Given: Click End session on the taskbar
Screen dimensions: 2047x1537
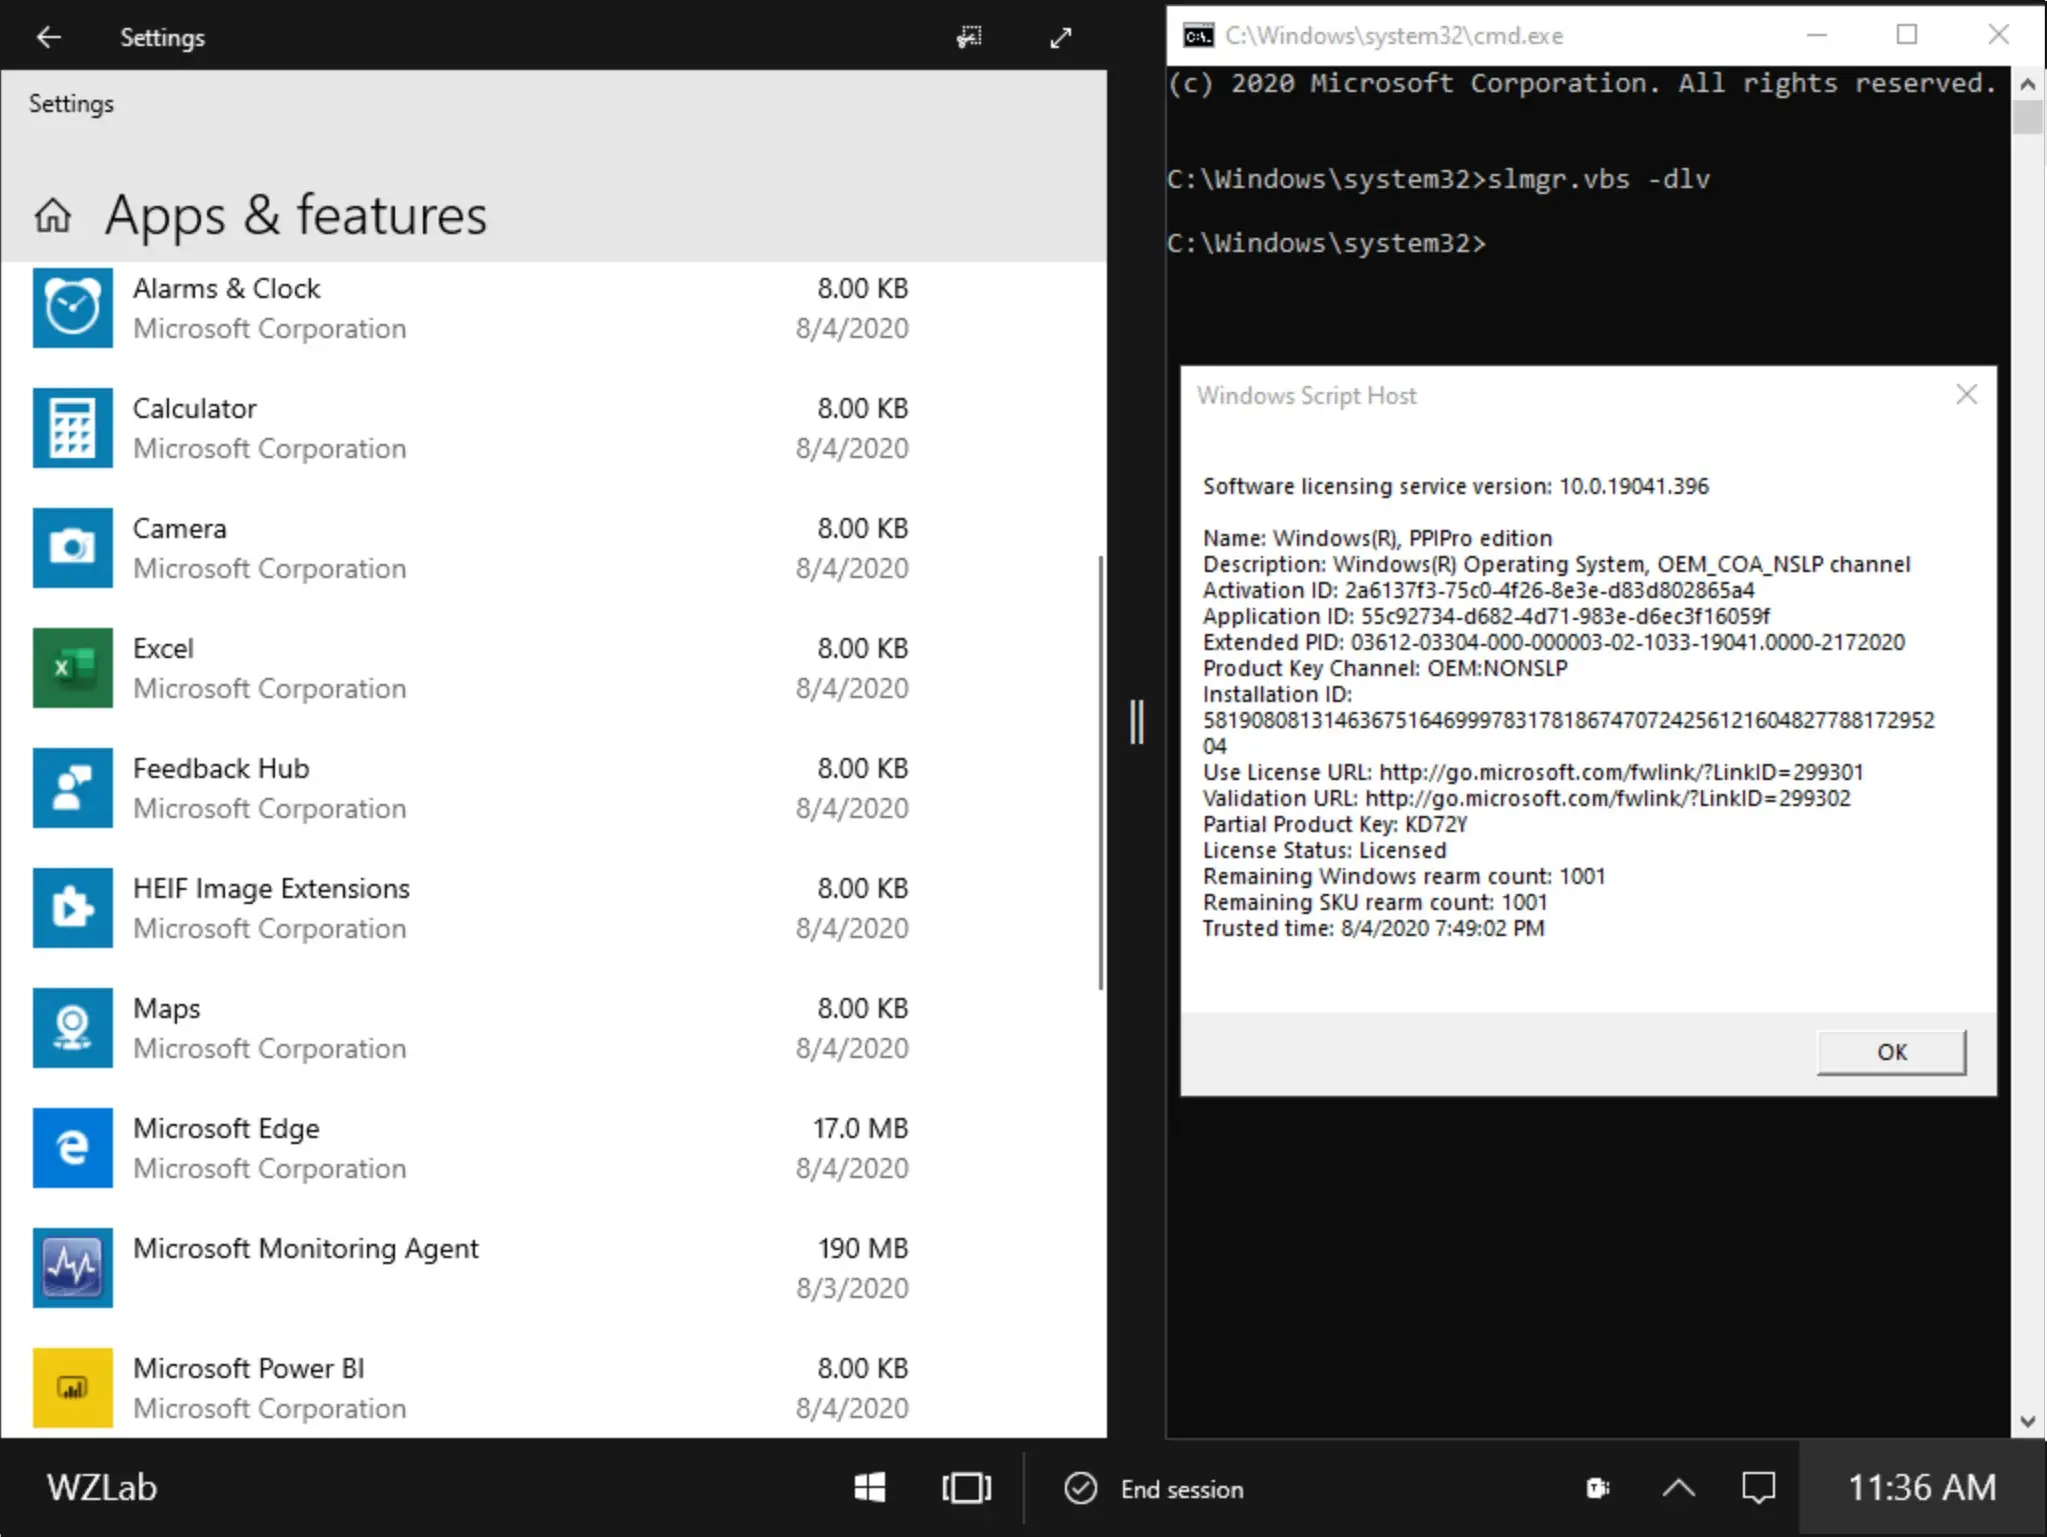Looking at the screenshot, I should (x=1182, y=1489).
